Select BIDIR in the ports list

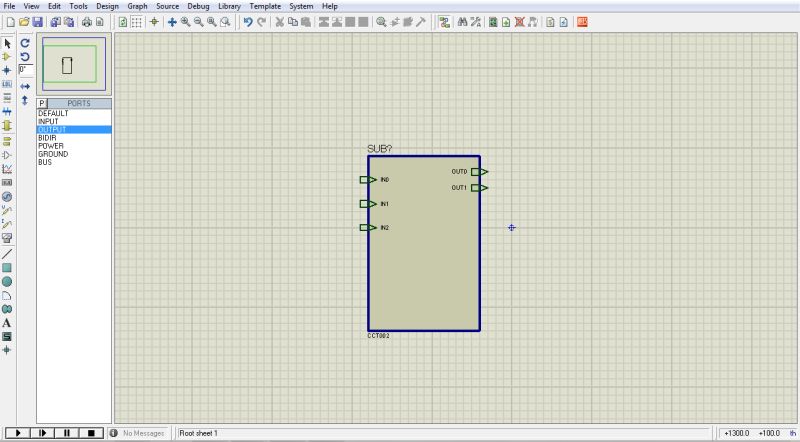pos(74,138)
